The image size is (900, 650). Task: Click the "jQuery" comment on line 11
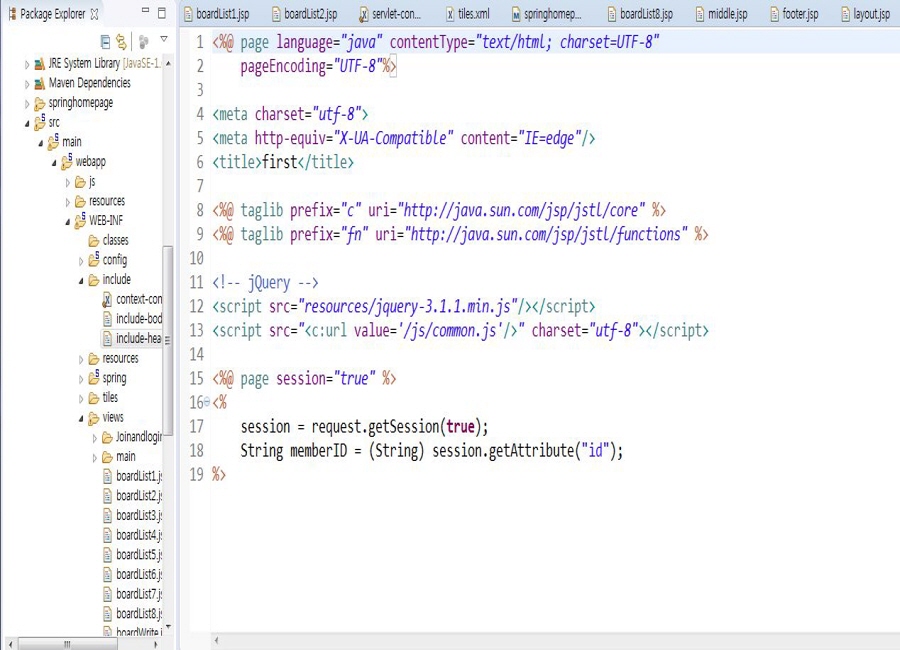[x=269, y=283]
